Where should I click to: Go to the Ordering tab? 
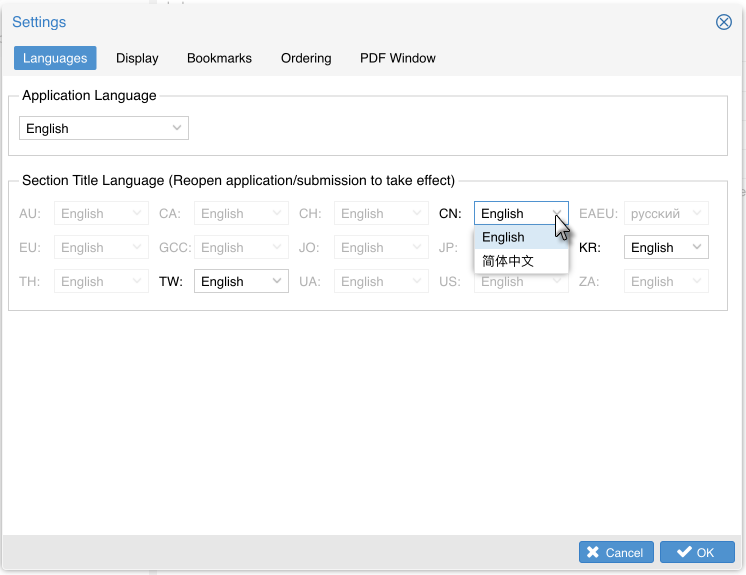click(x=306, y=58)
